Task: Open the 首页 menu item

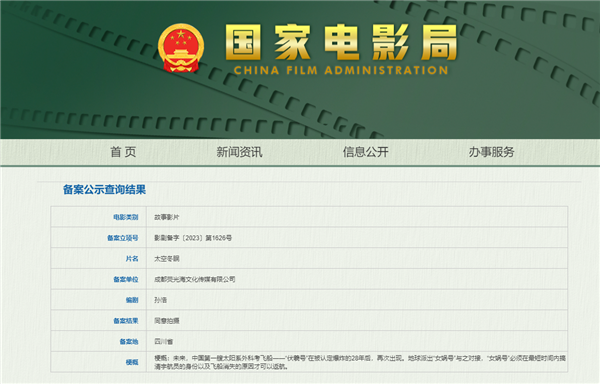Action: [123, 152]
